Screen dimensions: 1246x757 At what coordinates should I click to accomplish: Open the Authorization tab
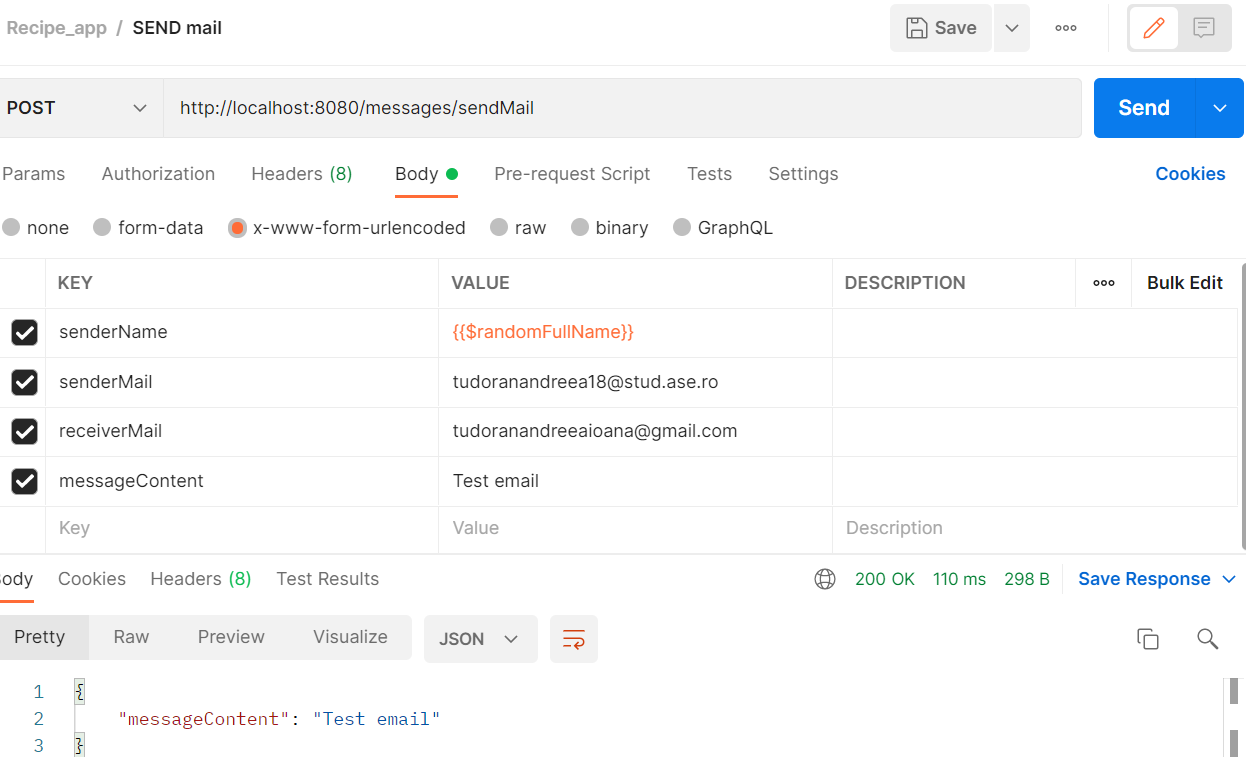(x=158, y=174)
